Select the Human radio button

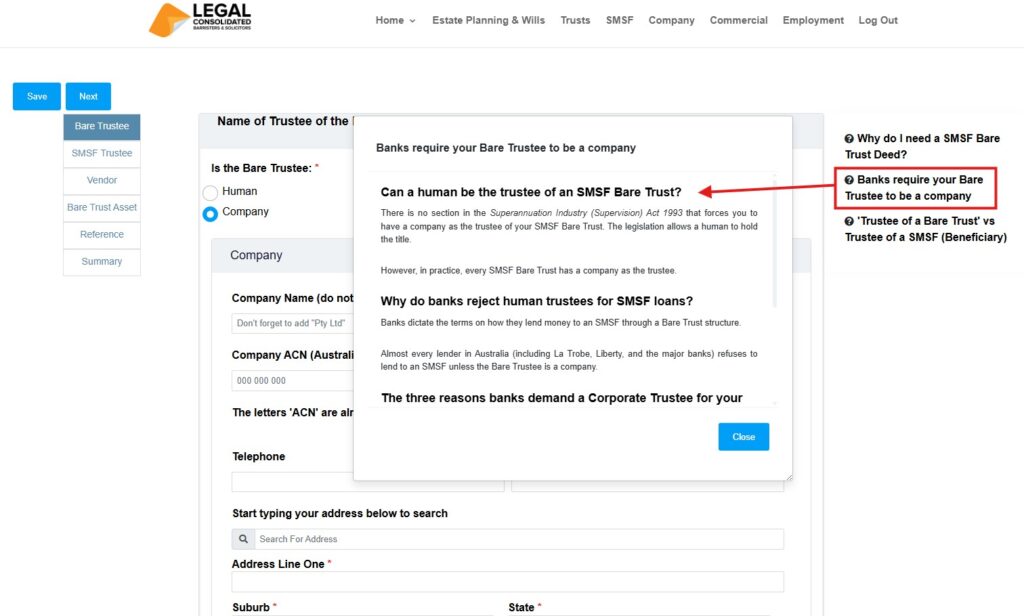click(x=210, y=191)
